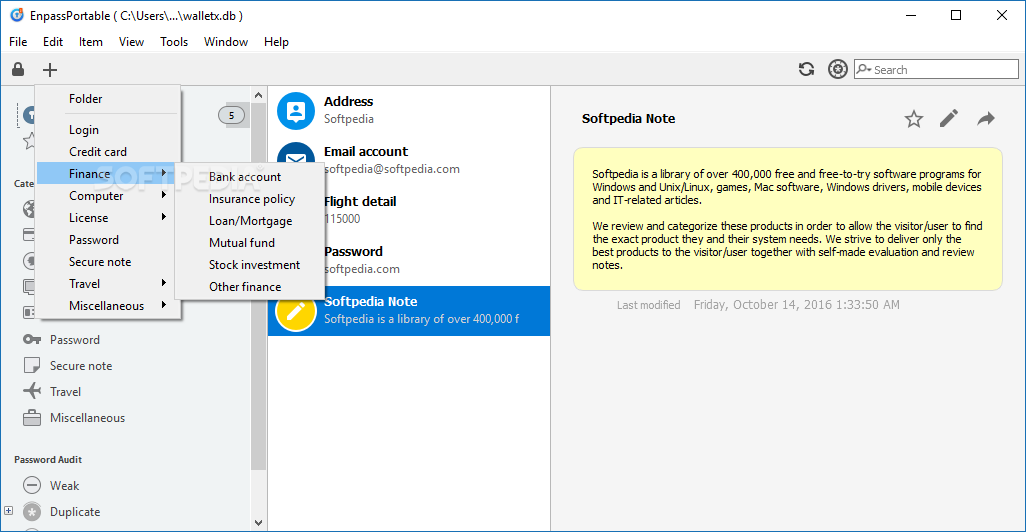1026x532 pixels.
Task: Open settings gear icon in toolbar
Action: (x=838, y=69)
